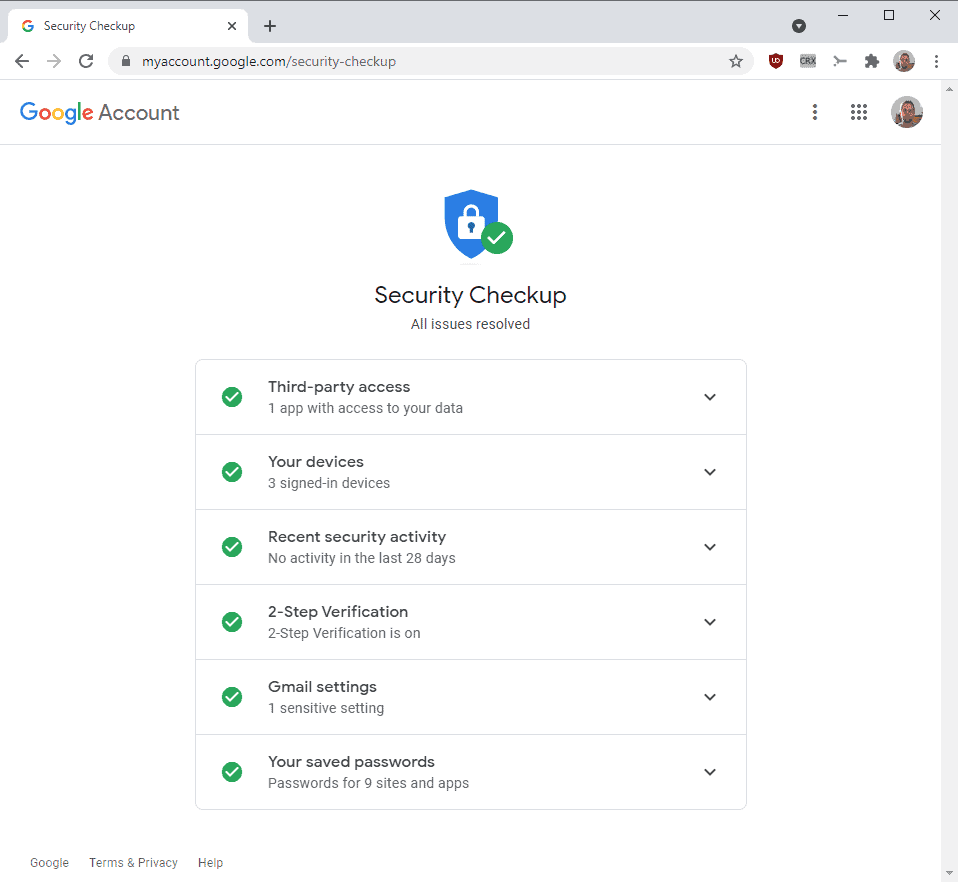Screen dimensions: 958x882
Task: Open the uBlock Origin extension
Action: click(x=775, y=61)
